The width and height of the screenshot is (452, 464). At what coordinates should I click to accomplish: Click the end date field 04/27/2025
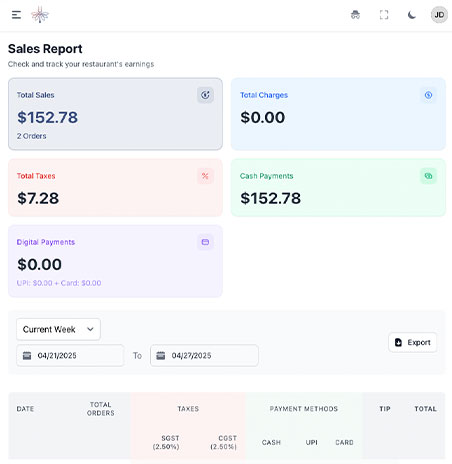pyautogui.click(x=204, y=356)
